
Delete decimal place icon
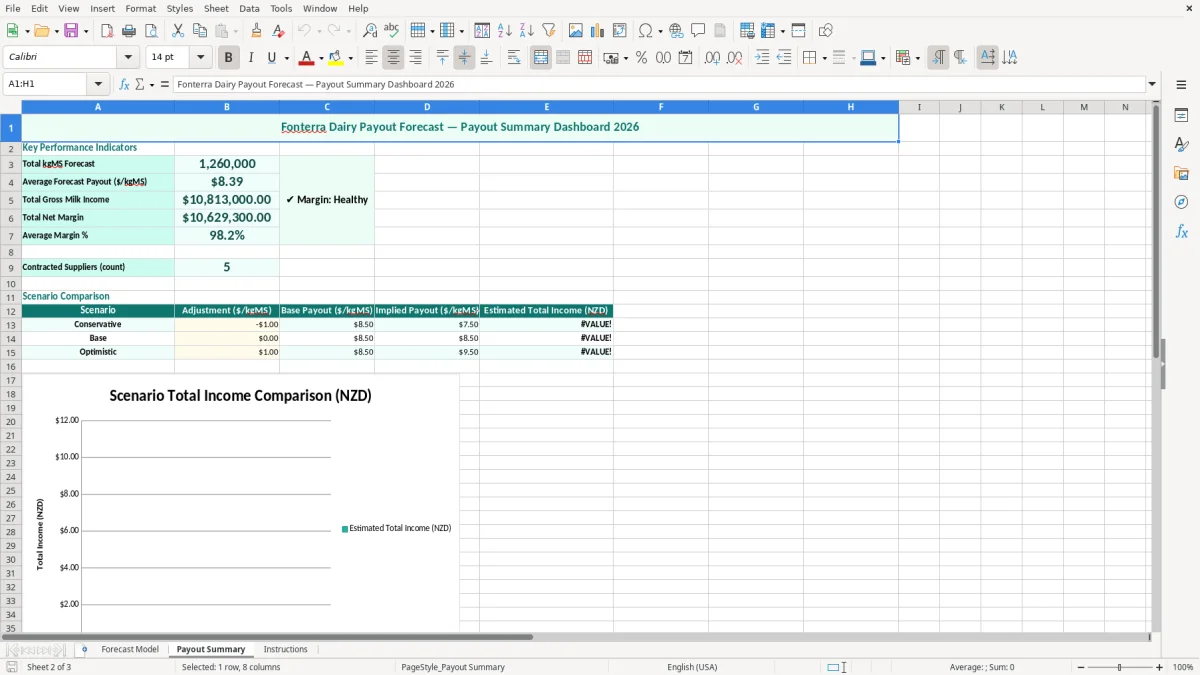click(735, 58)
